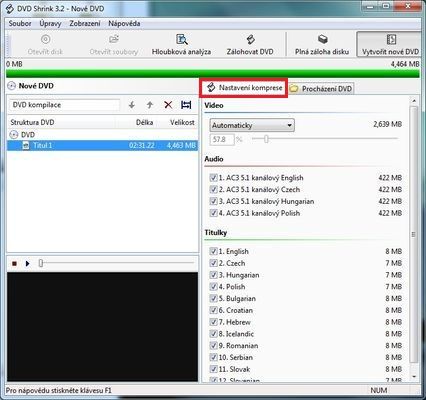The width and height of the screenshot is (426, 400).
Task: Select the Titul 1 row in DVD structure
Action: tap(102, 145)
